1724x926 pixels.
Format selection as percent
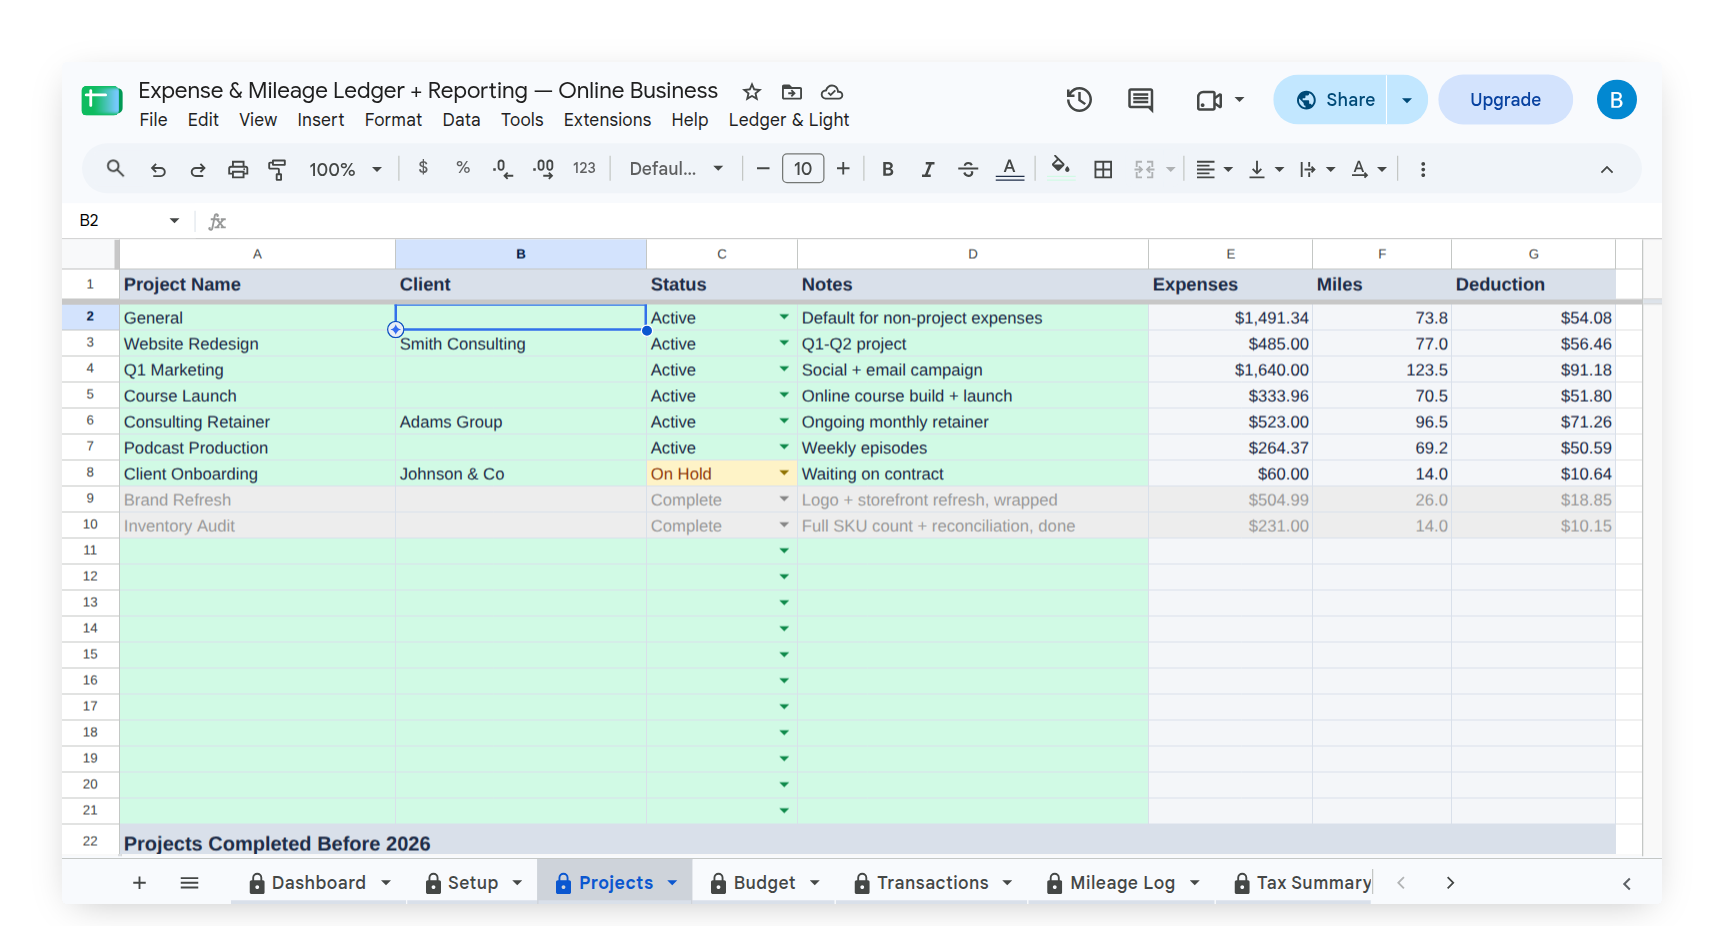click(463, 168)
